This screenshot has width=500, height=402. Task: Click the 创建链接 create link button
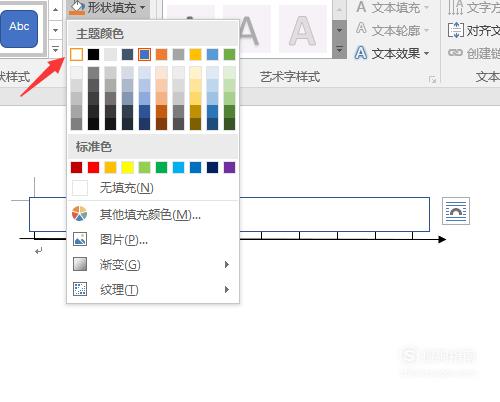point(473,53)
